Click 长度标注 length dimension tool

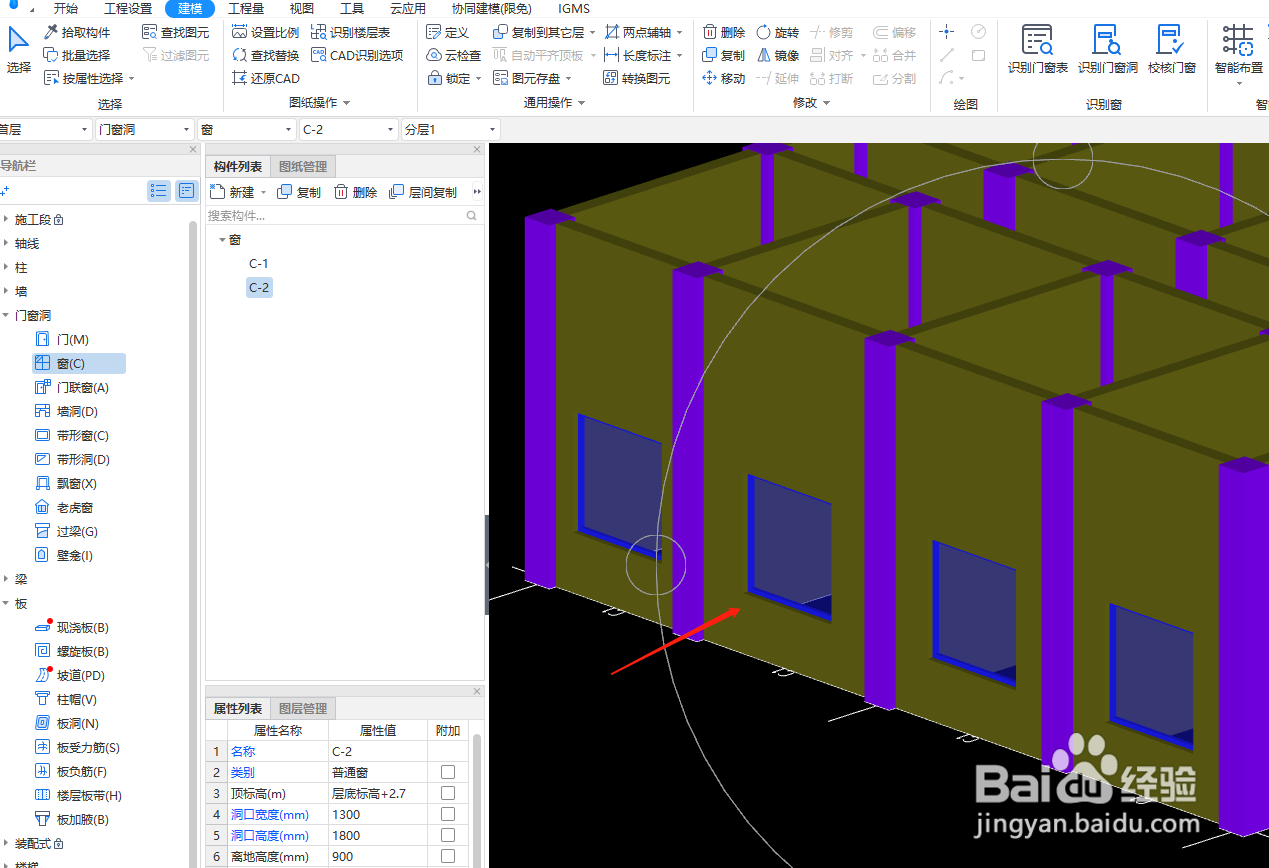(637, 55)
